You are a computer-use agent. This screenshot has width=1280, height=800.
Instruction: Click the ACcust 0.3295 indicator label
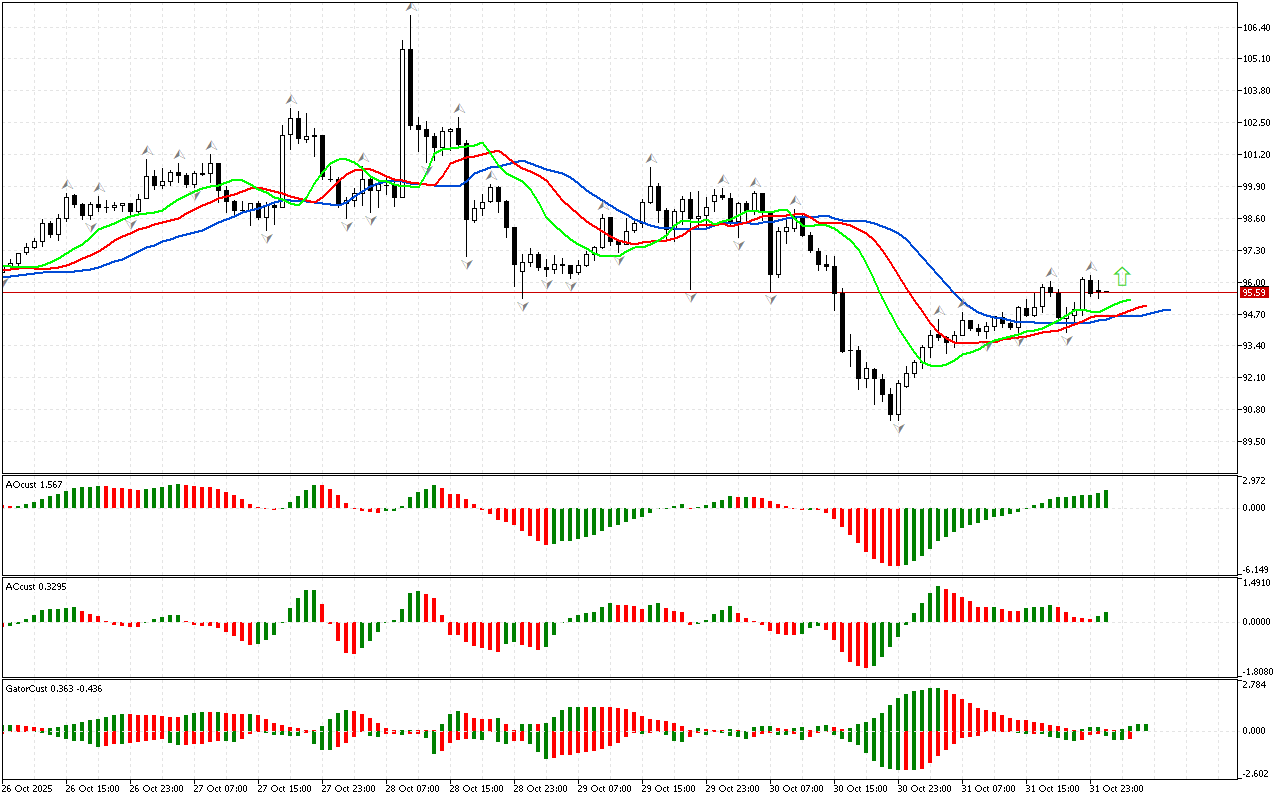[37, 585]
